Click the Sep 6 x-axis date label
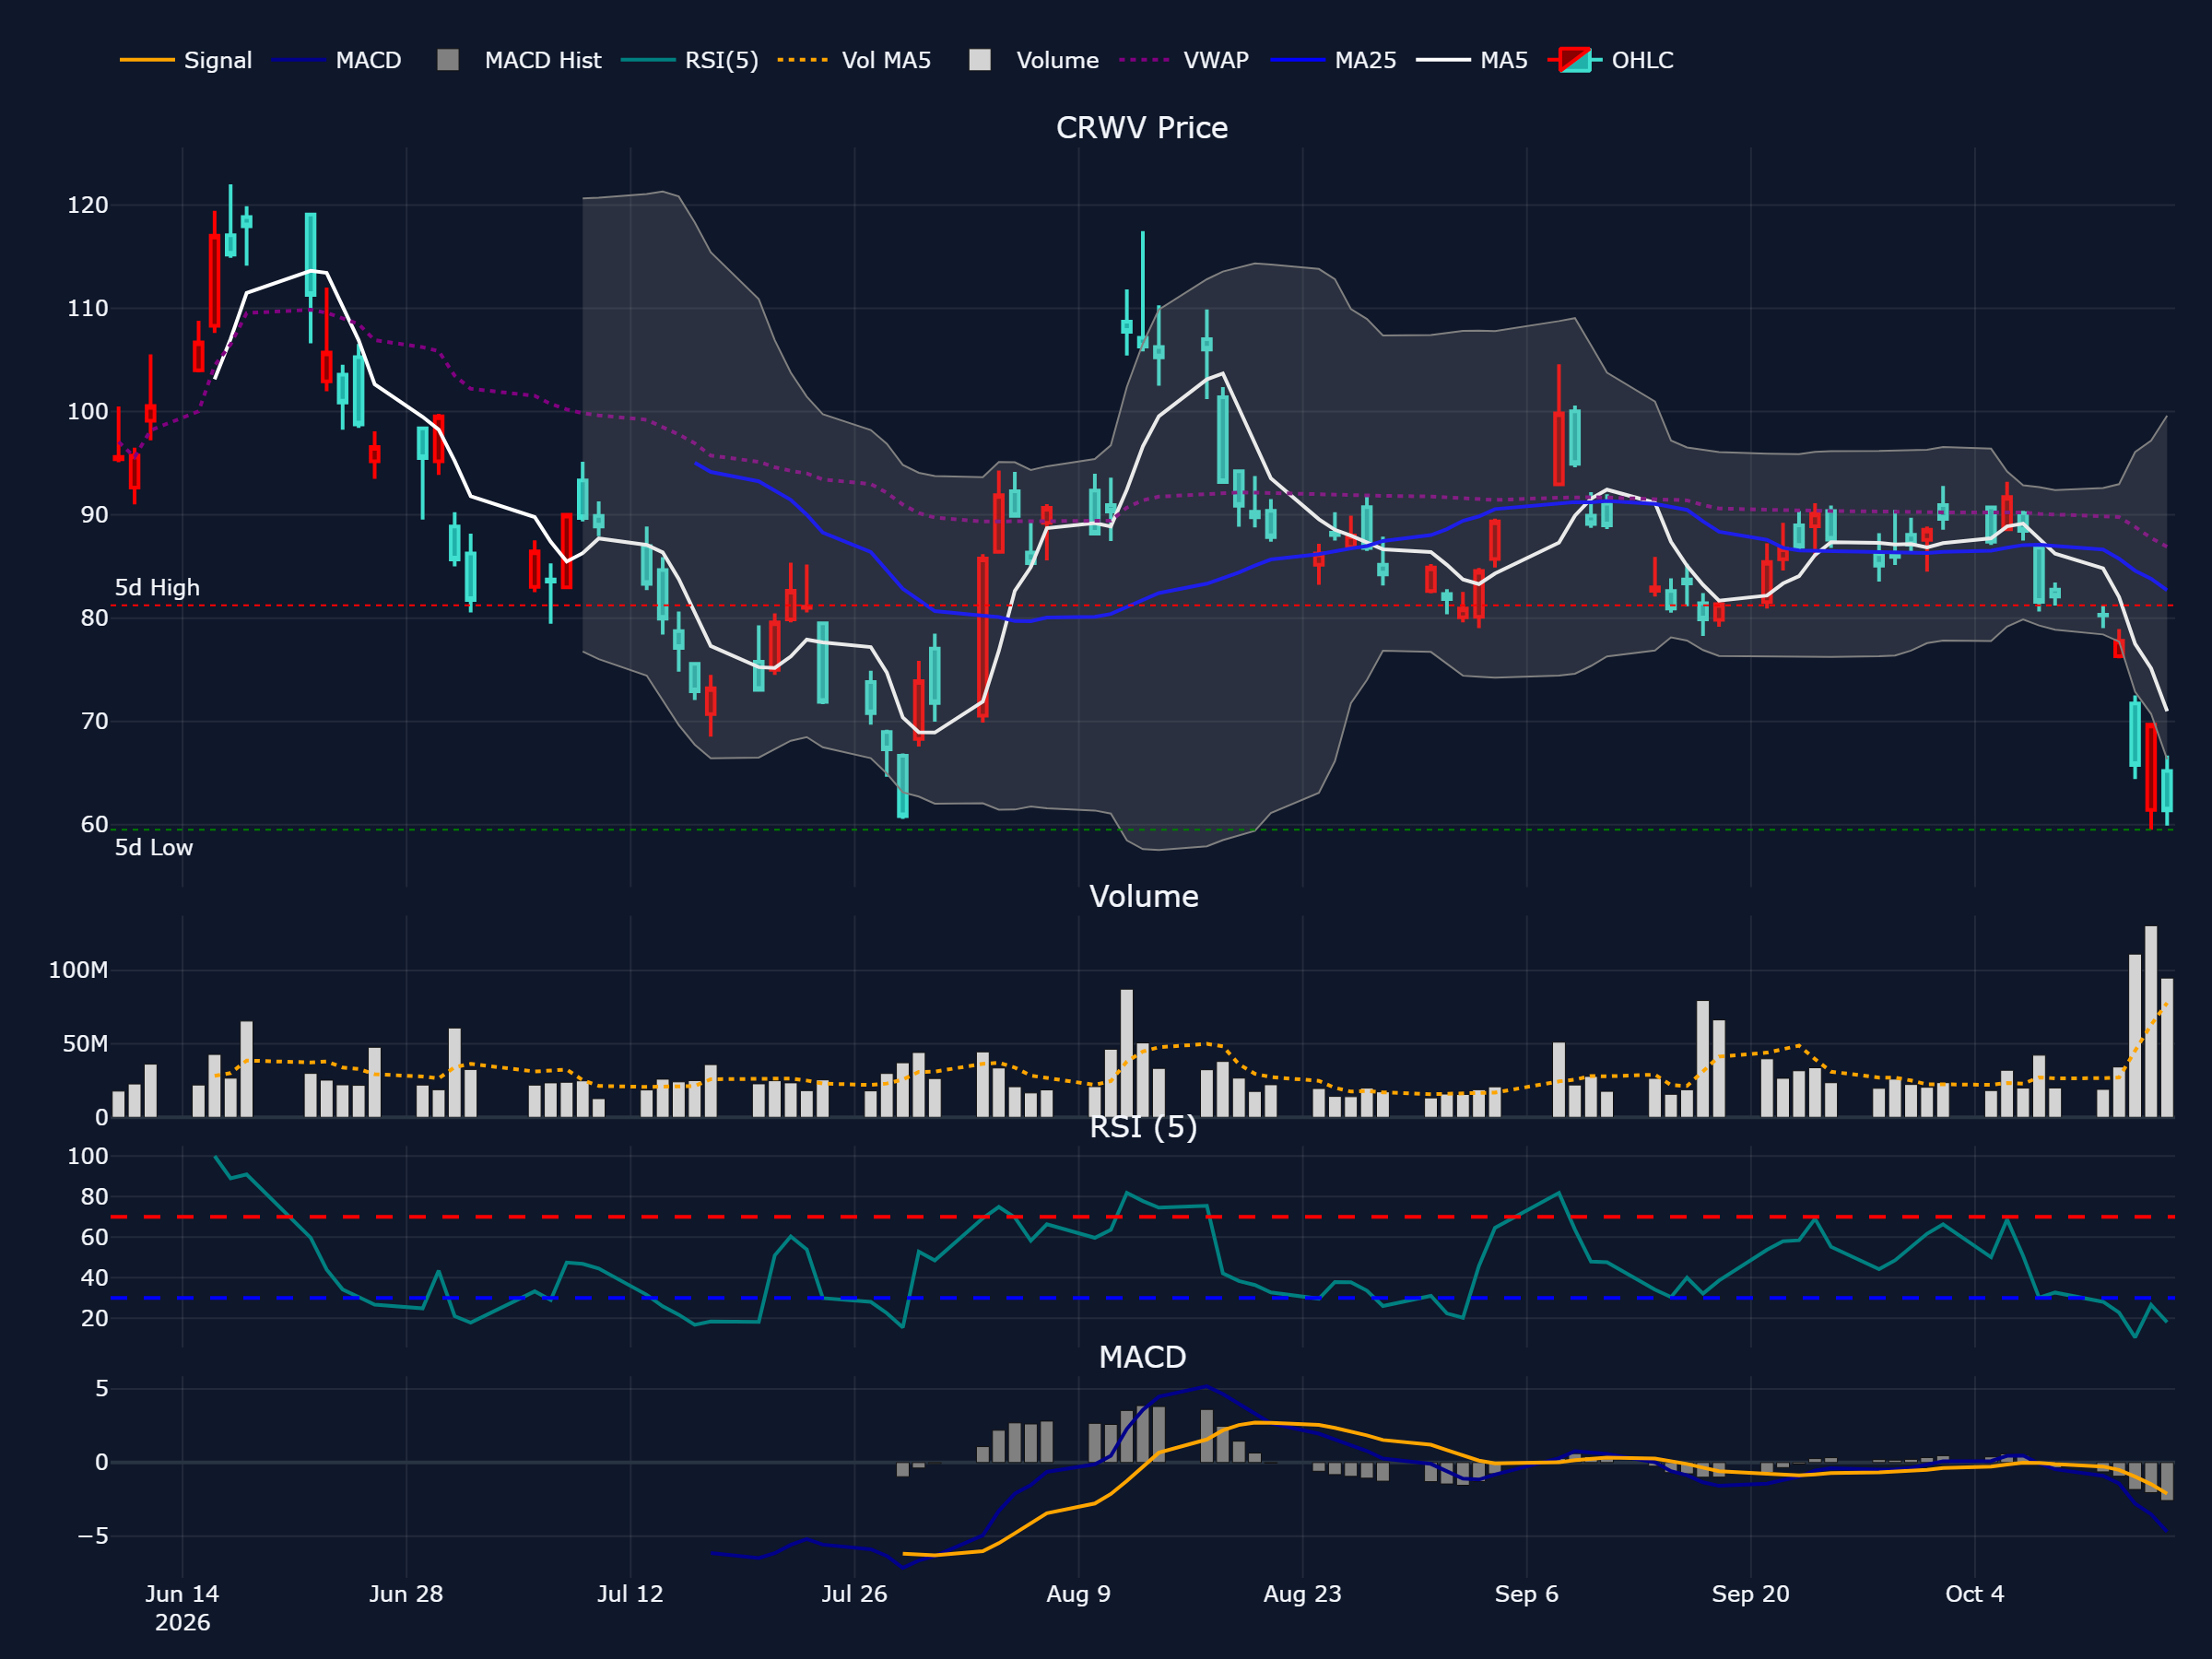 click(1526, 1594)
